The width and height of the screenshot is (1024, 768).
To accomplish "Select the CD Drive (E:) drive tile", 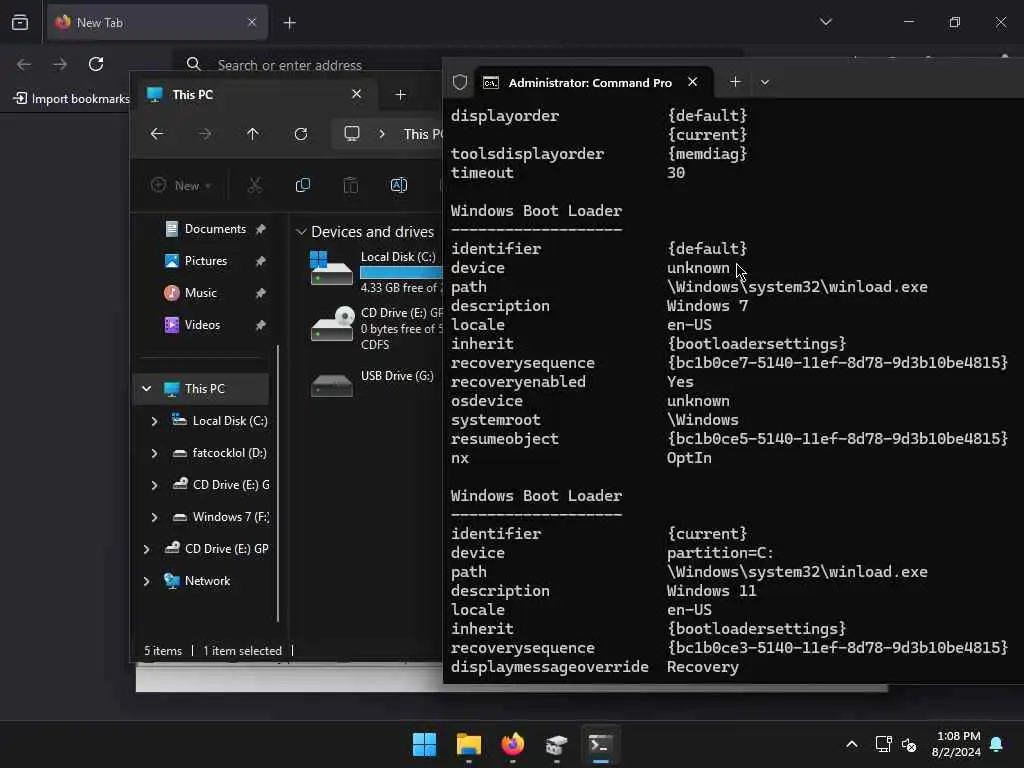I will coord(376,328).
